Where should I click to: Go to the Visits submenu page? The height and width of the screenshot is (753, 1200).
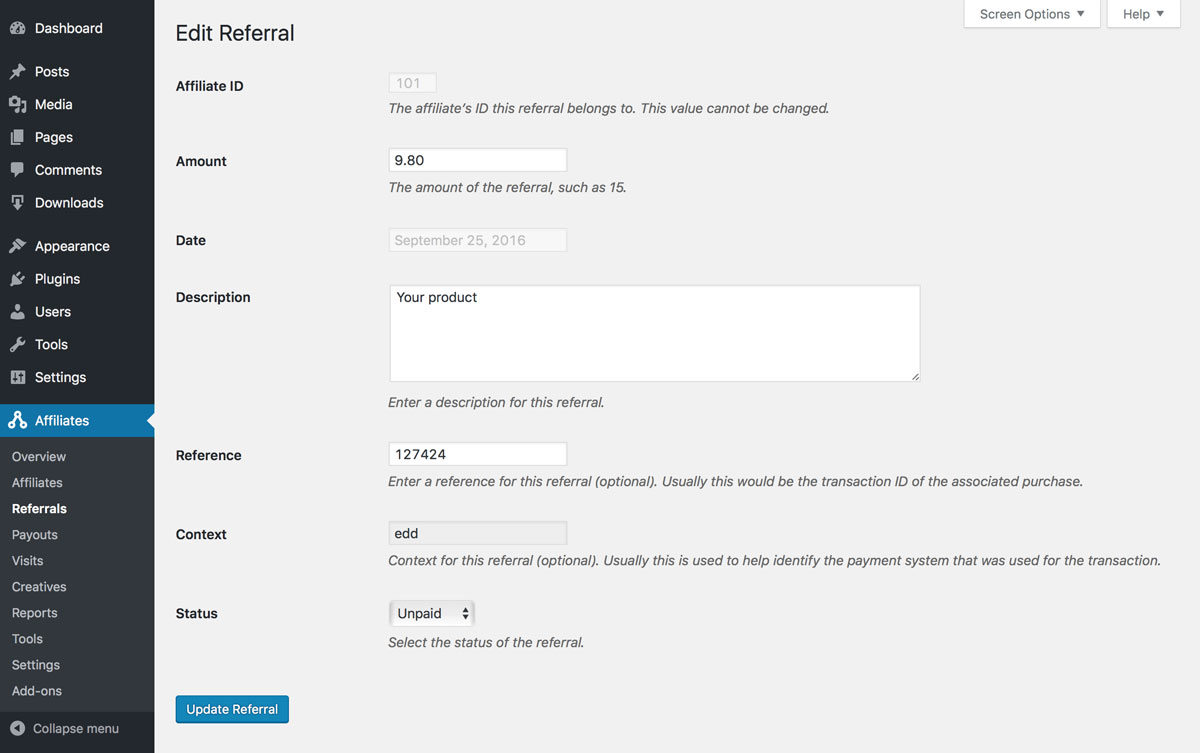click(27, 561)
